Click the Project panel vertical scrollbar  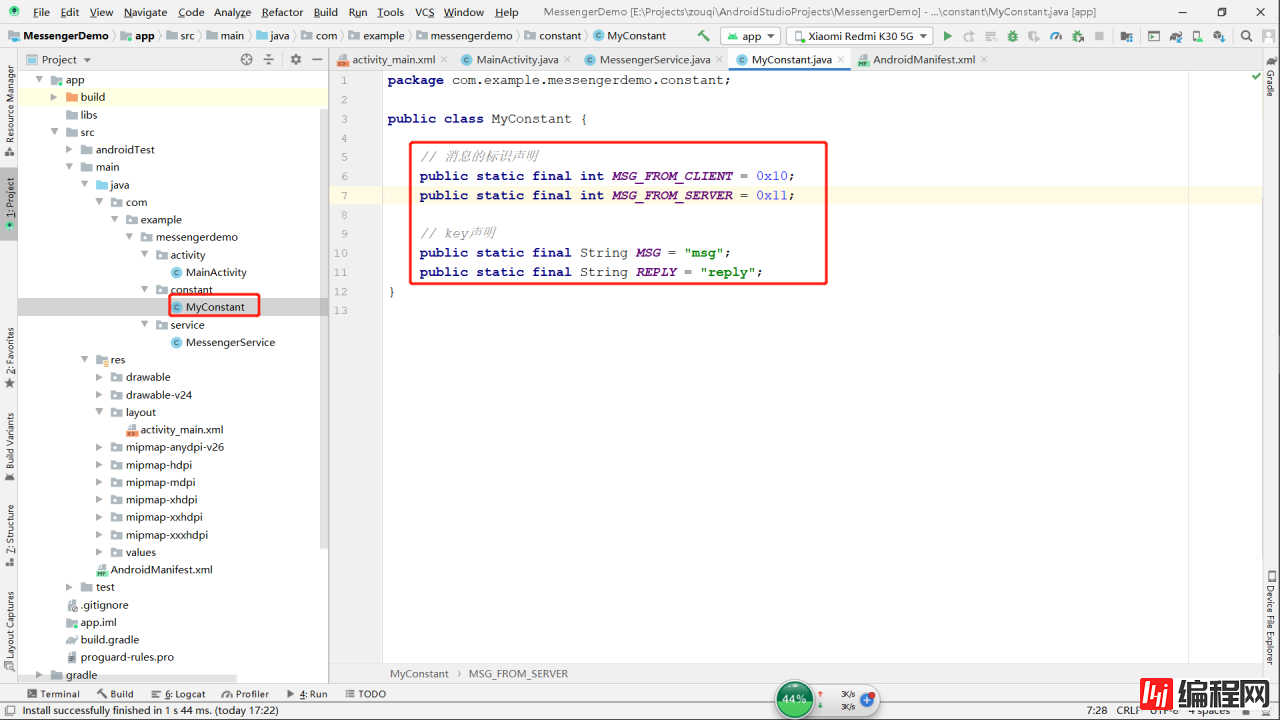click(x=324, y=330)
